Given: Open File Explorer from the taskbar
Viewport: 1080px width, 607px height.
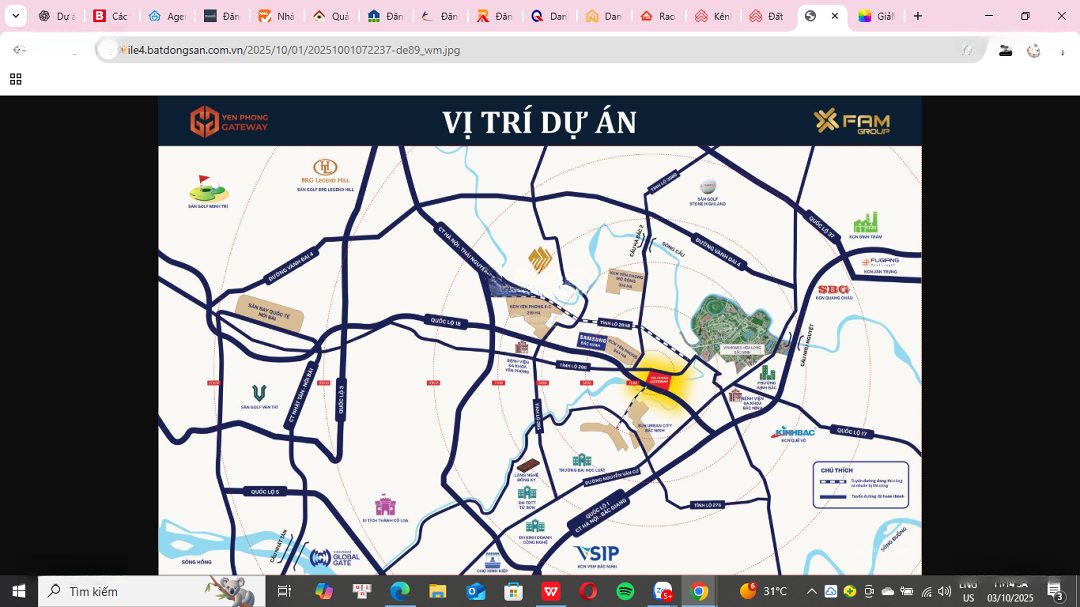Looking at the screenshot, I should coord(437,591).
